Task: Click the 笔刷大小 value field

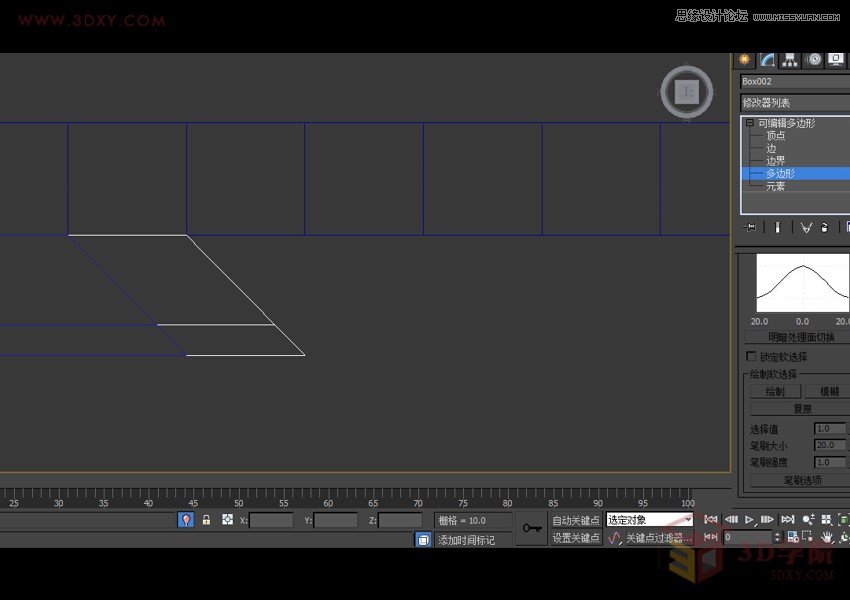Action: point(829,445)
